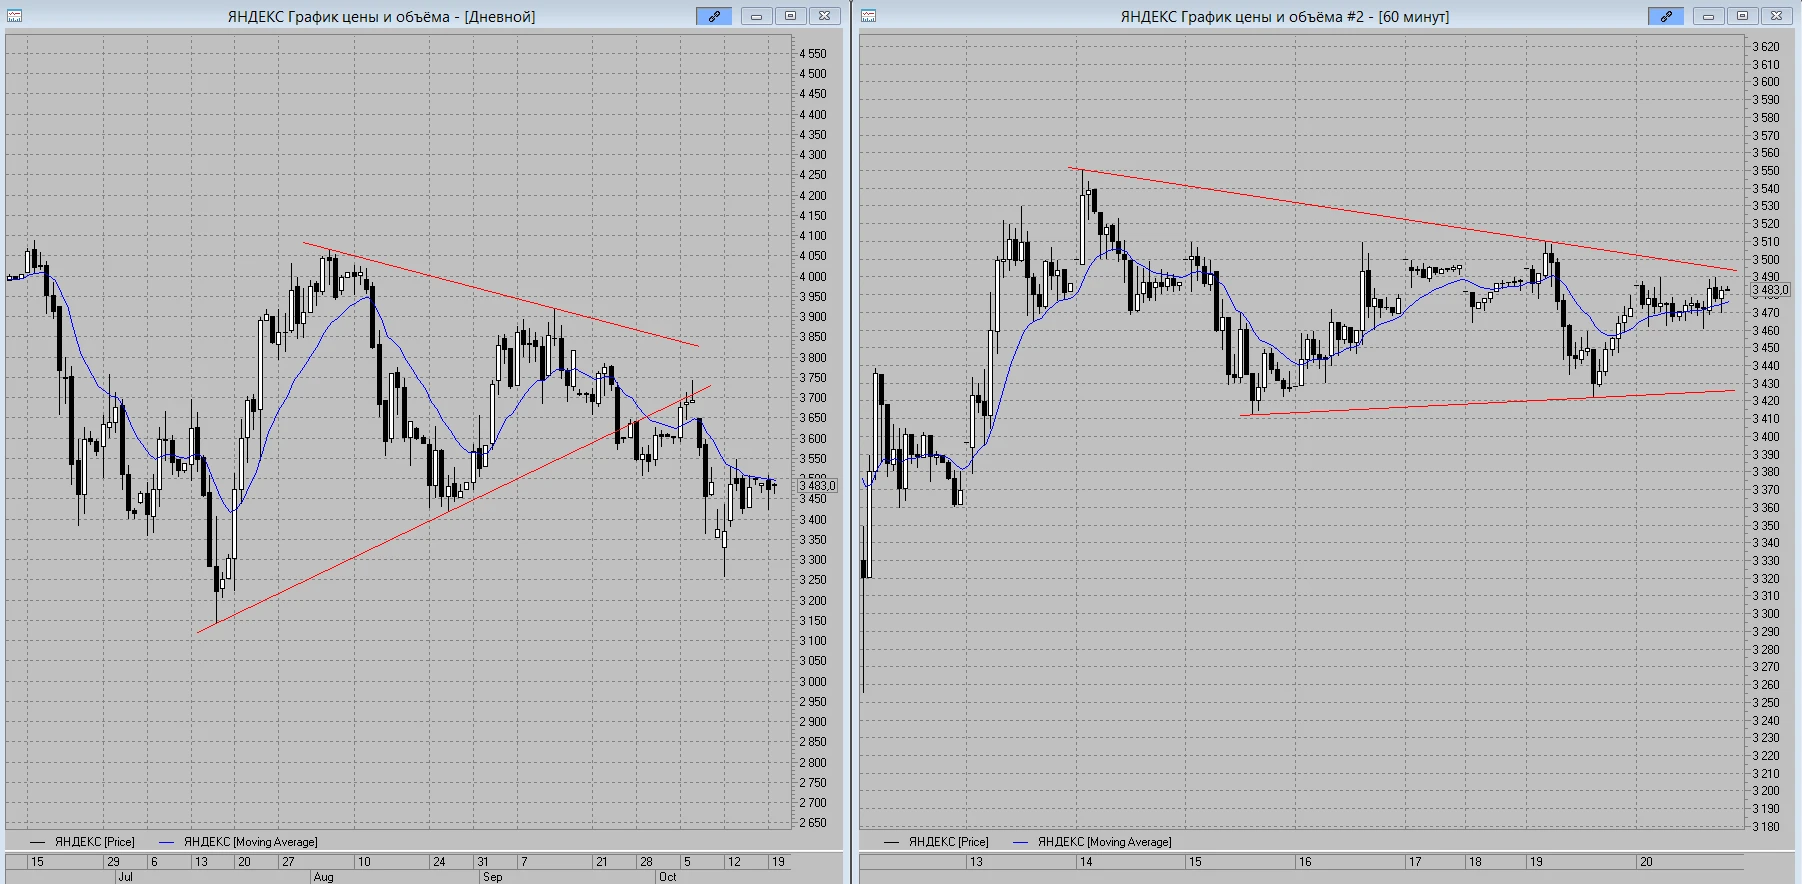Click the Oct month label on the daily time axis
Viewport: 1802px width, 884px height.
point(667,877)
